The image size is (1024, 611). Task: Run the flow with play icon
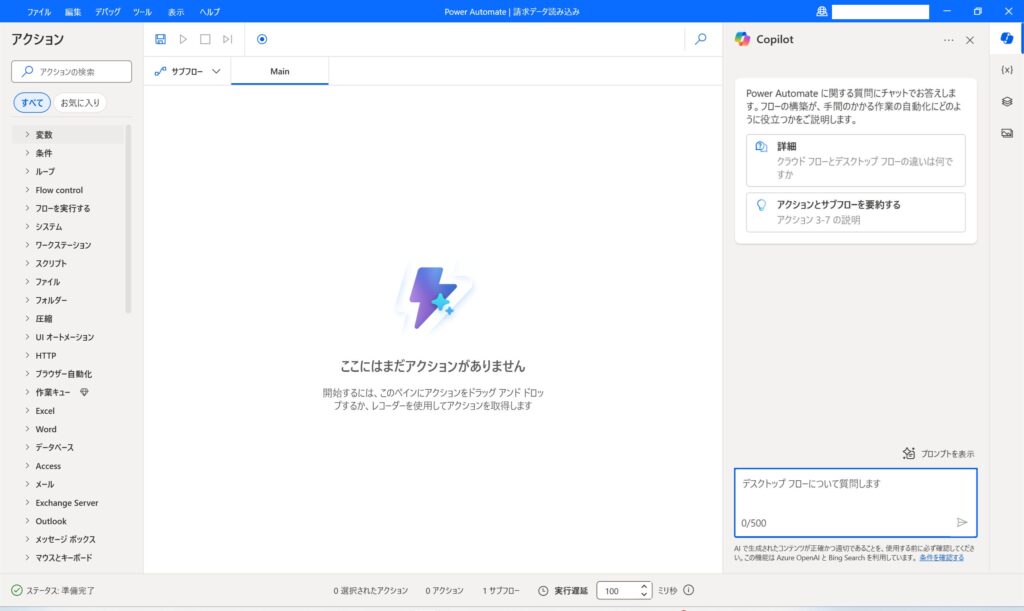click(183, 39)
